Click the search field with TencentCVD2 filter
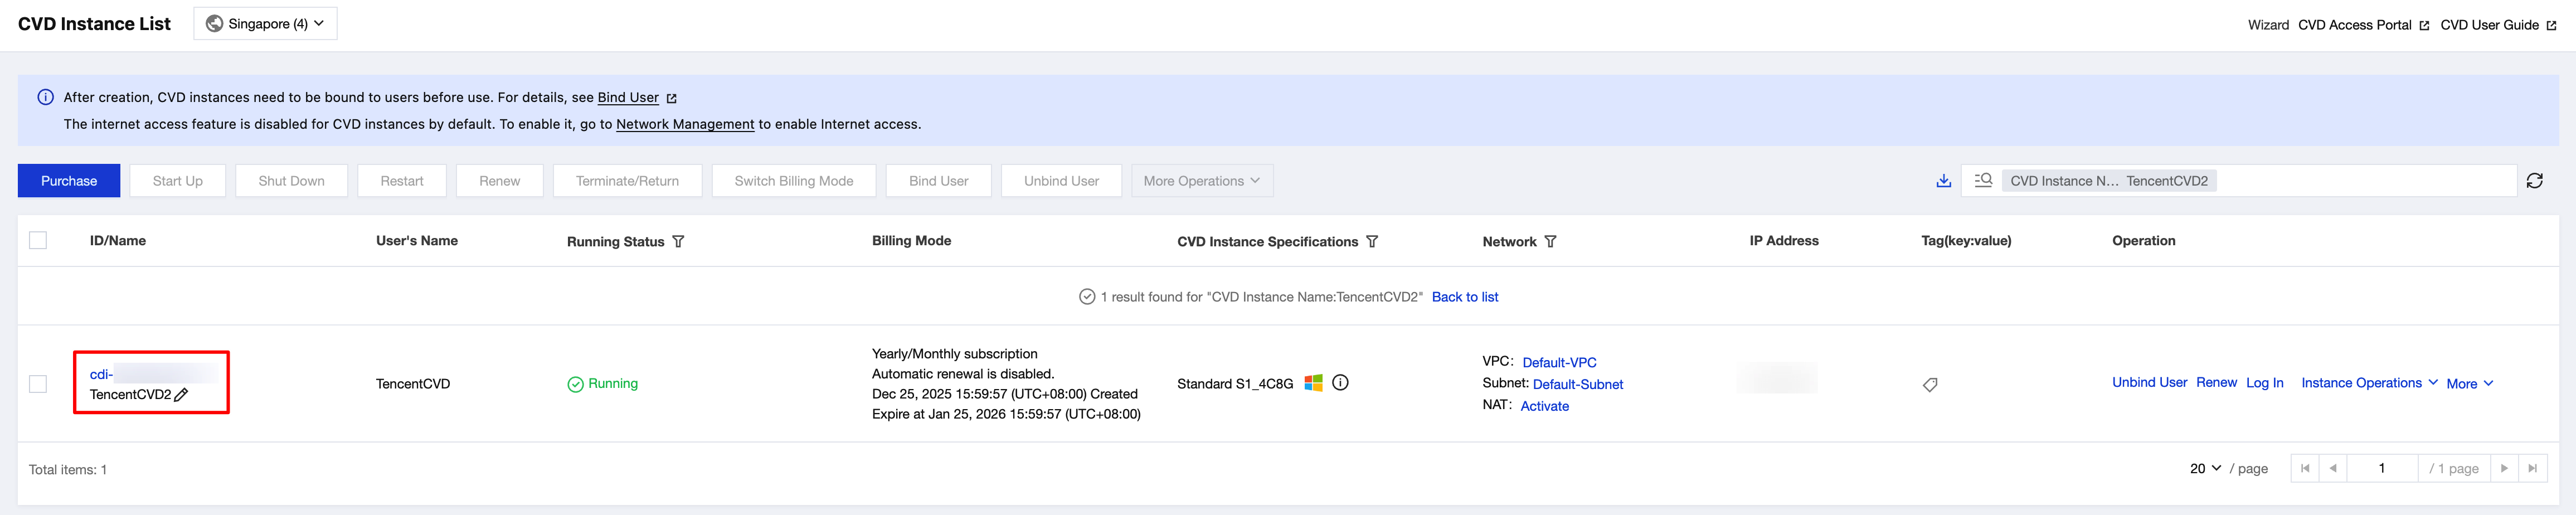Screen dimensions: 2576x515 click(x=2360, y=181)
